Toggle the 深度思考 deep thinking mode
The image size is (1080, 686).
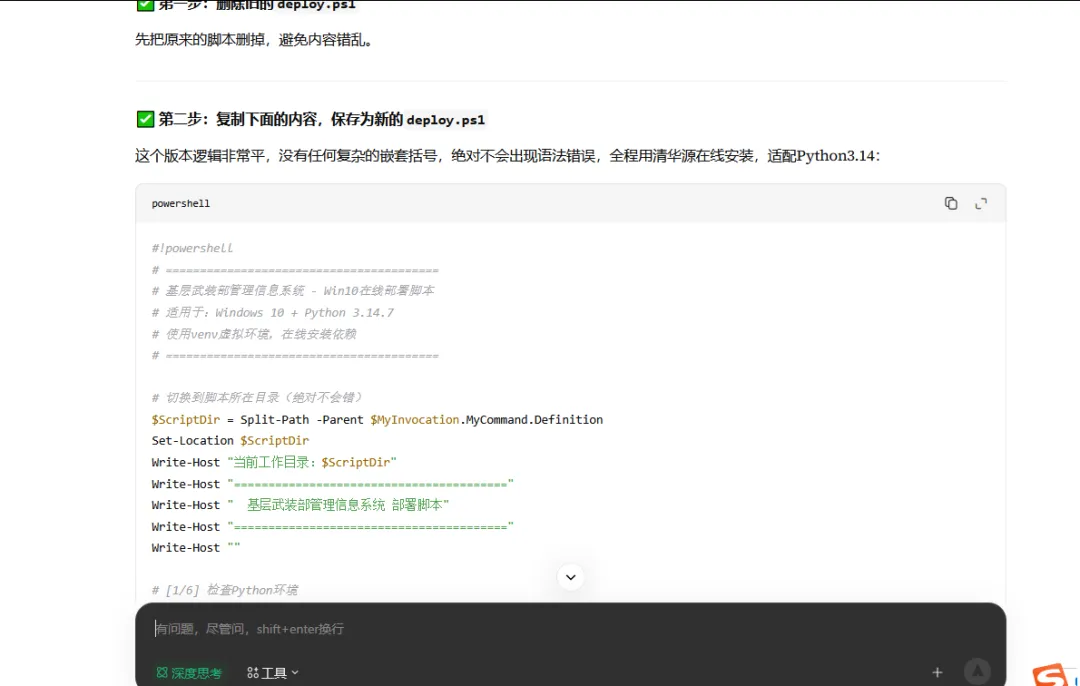[x=189, y=673]
